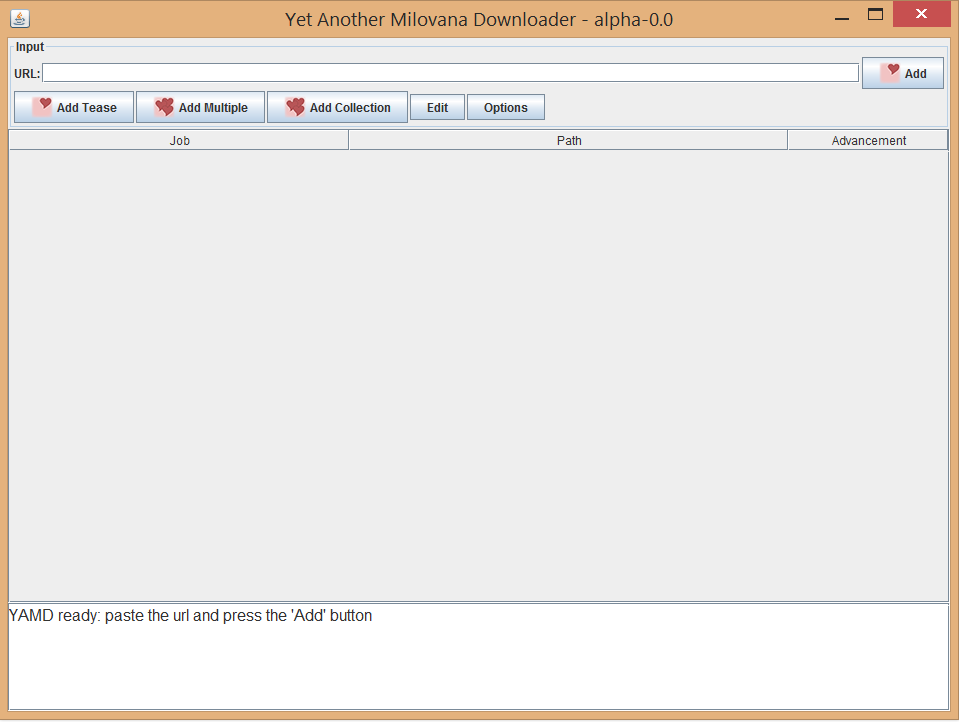Screen dimensions: 959x722
Task: Maximize the downloader window
Action: tap(876, 15)
